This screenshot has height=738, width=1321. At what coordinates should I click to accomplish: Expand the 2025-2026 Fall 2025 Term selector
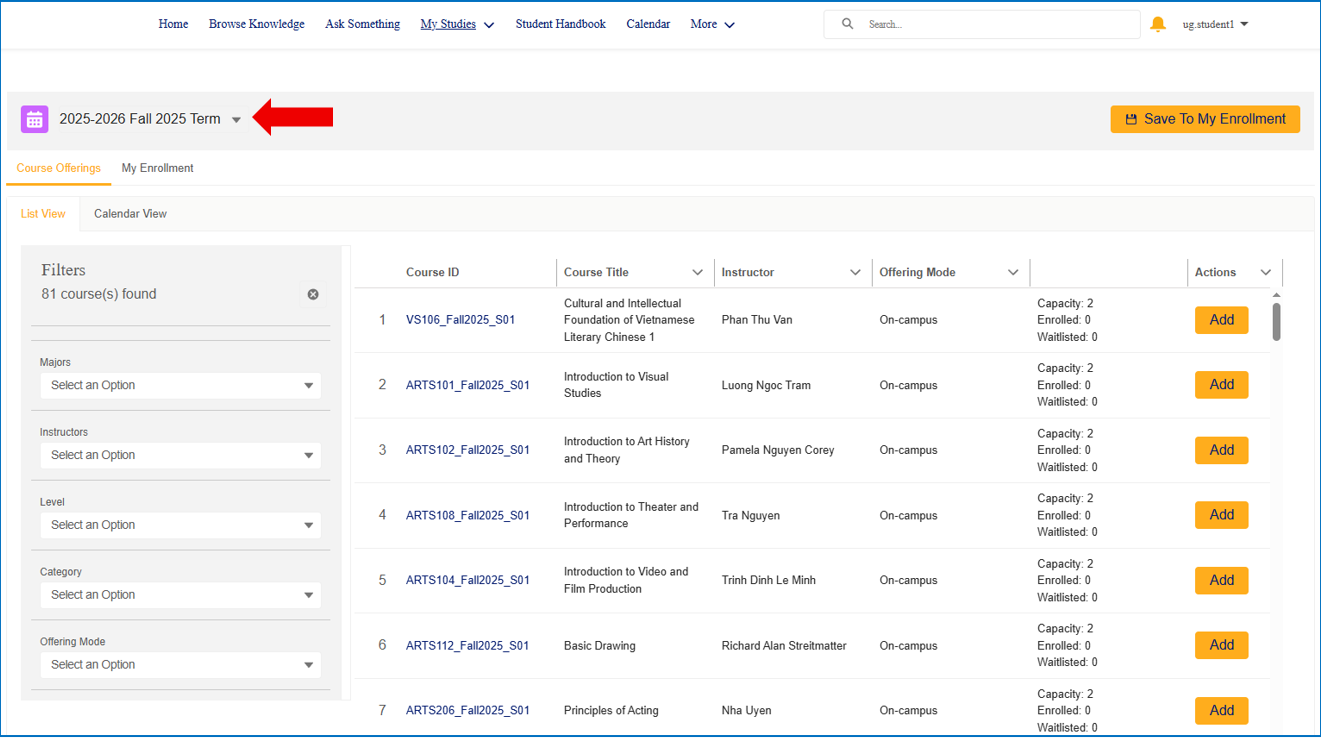coord(237,118)
